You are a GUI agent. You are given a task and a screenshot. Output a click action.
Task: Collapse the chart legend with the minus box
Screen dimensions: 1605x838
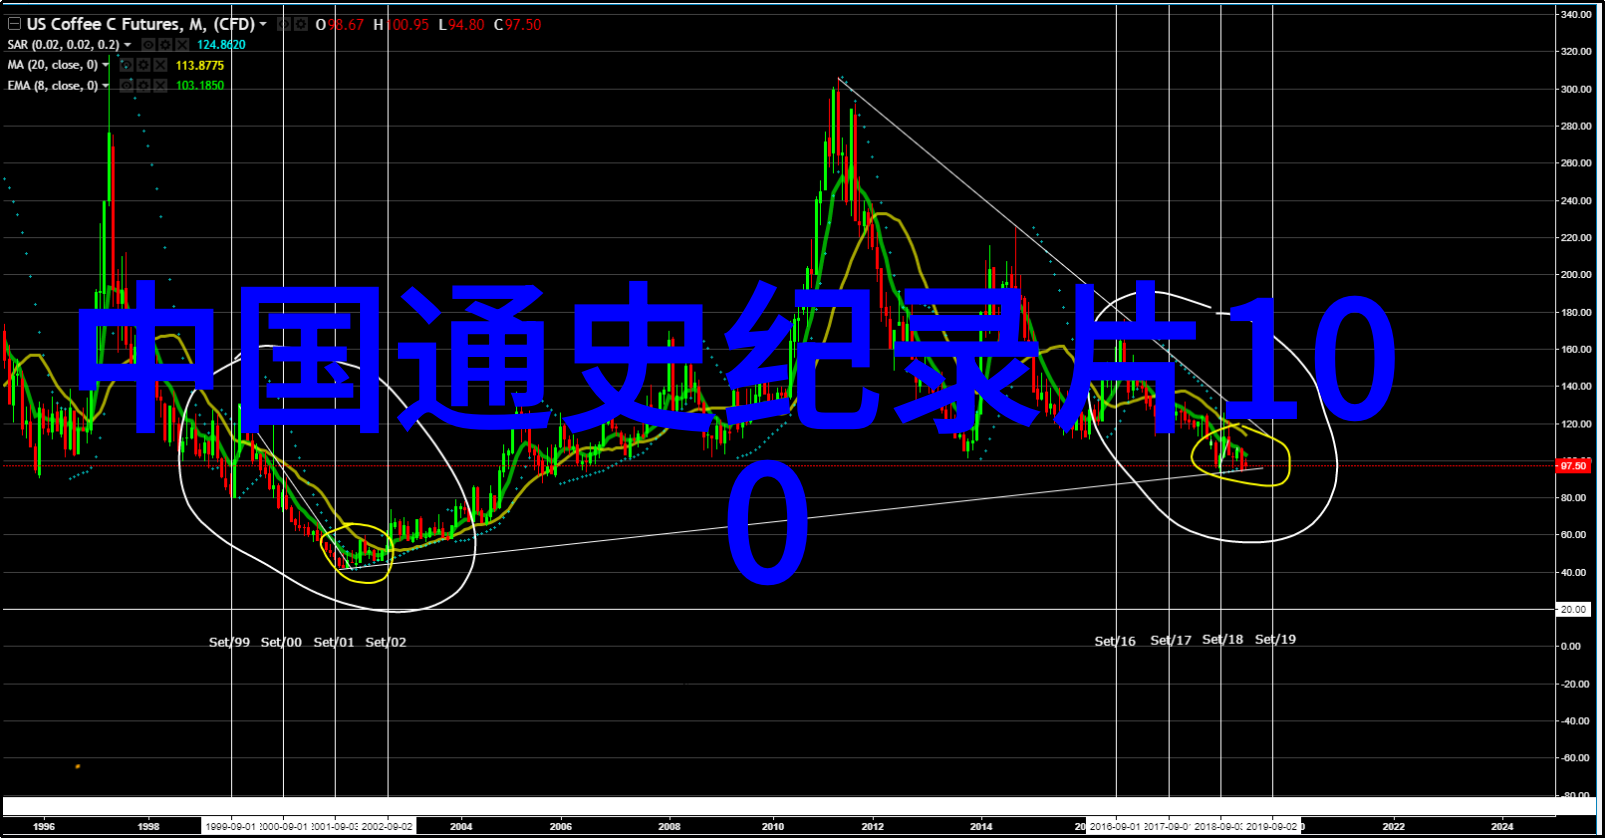coord(14,24)
